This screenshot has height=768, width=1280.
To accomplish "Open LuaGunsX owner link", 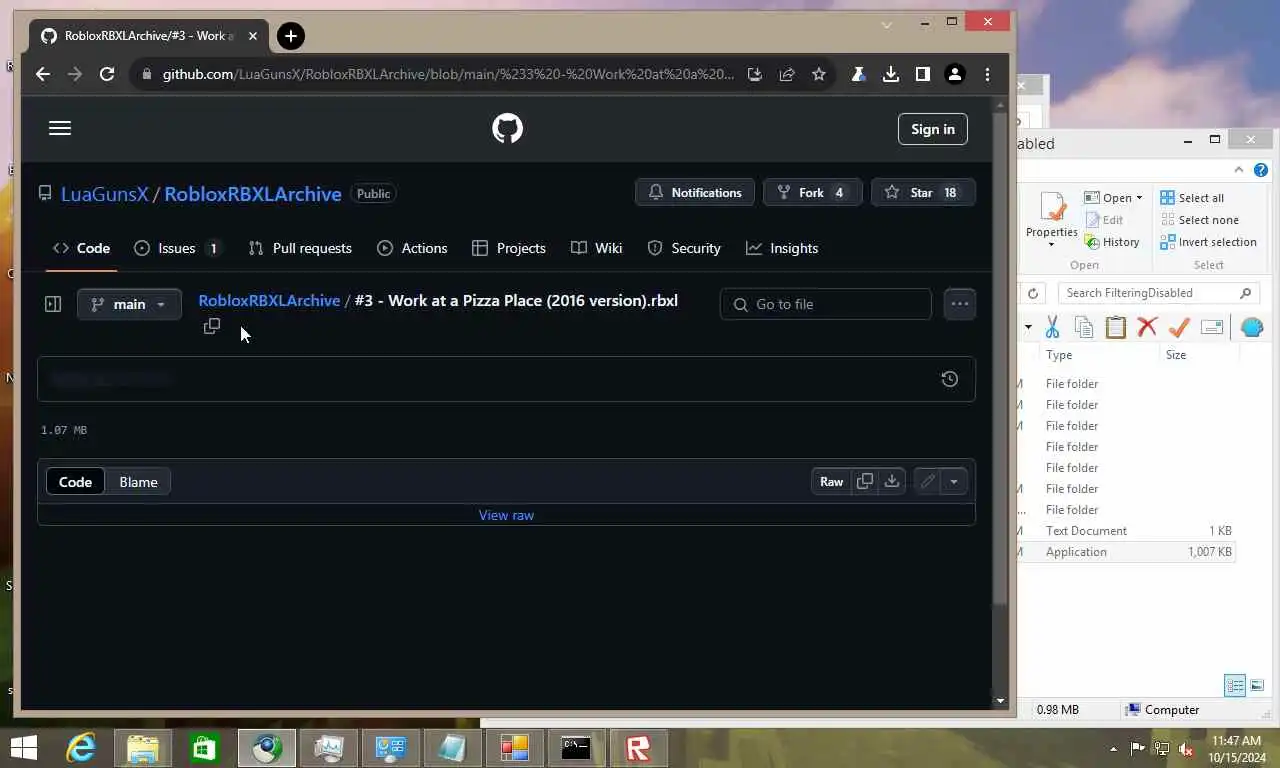I will pos(104,194).
